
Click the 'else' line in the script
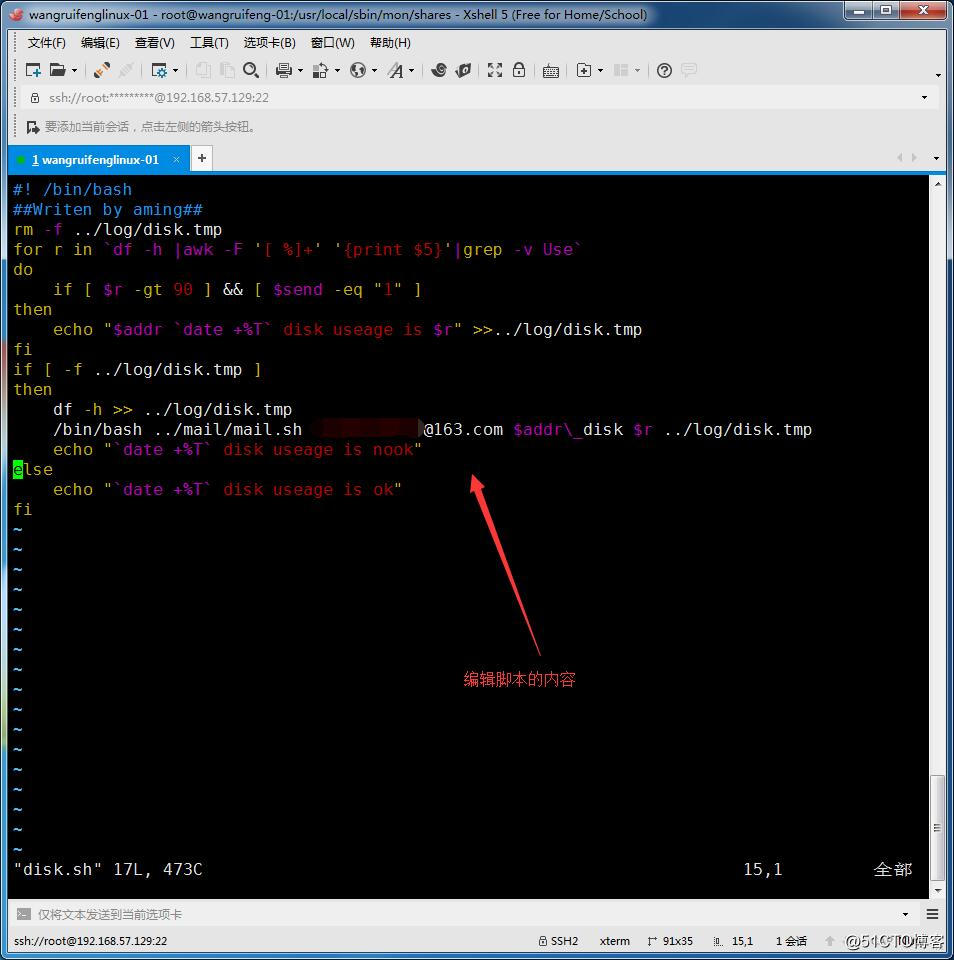(33, 470)
